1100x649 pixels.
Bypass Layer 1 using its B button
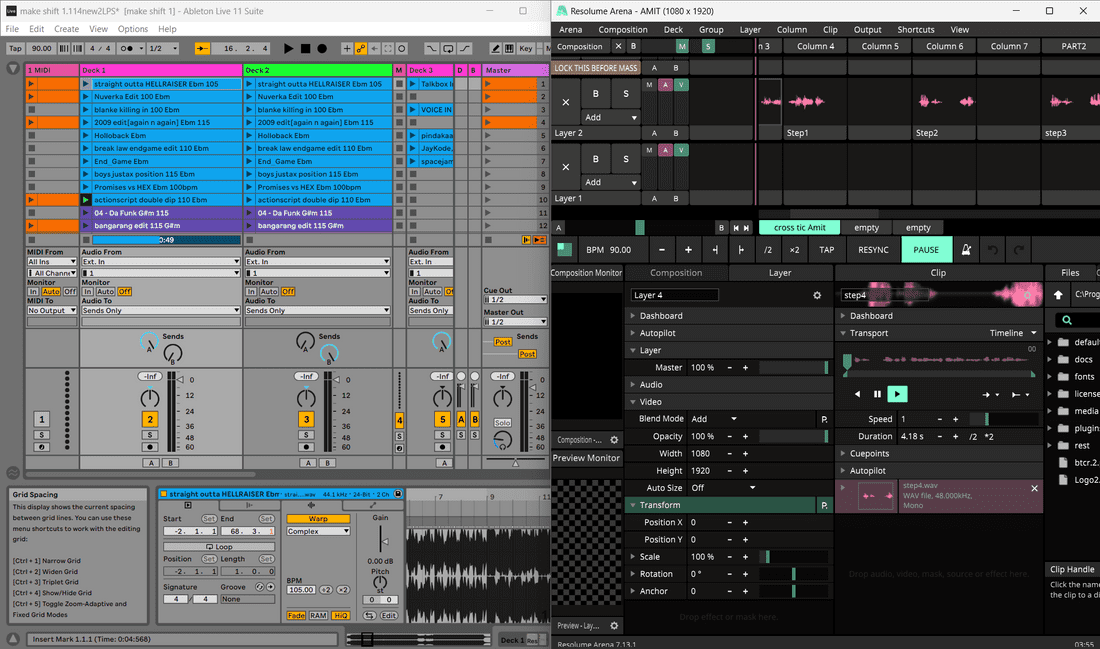pyautogui.click(x=596, y=158)
